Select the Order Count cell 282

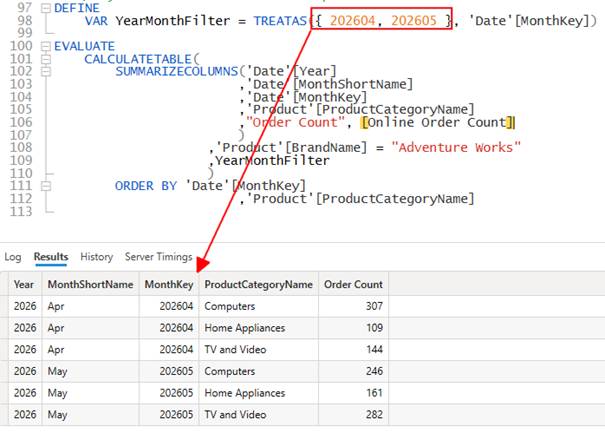pyautogui.click(x=353, y=414)
